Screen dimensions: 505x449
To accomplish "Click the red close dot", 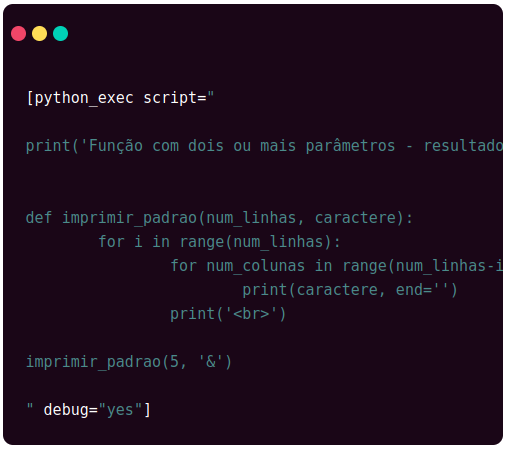I will tap(18, 34).
